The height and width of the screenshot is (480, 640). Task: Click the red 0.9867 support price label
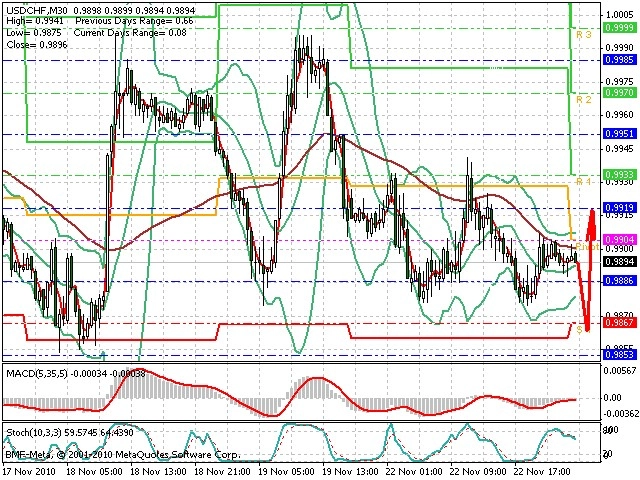[x=620, y=323]
